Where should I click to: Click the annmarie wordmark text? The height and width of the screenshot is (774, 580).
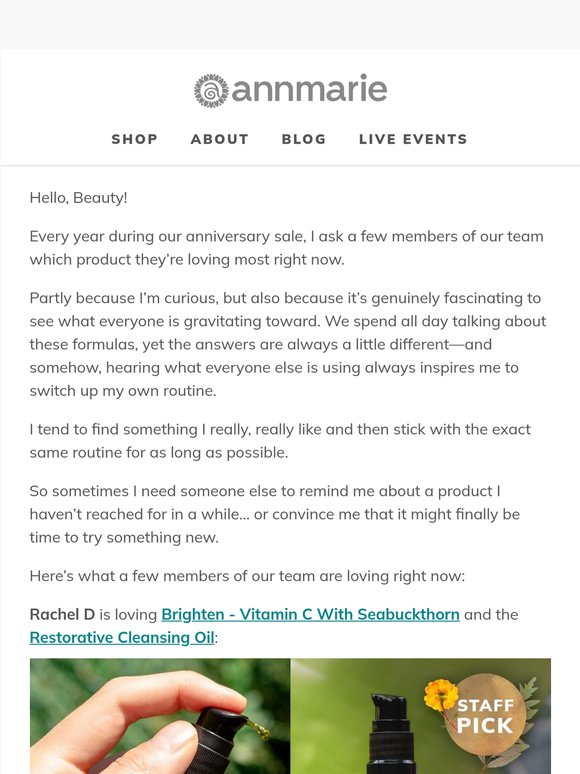coord(309,89)
